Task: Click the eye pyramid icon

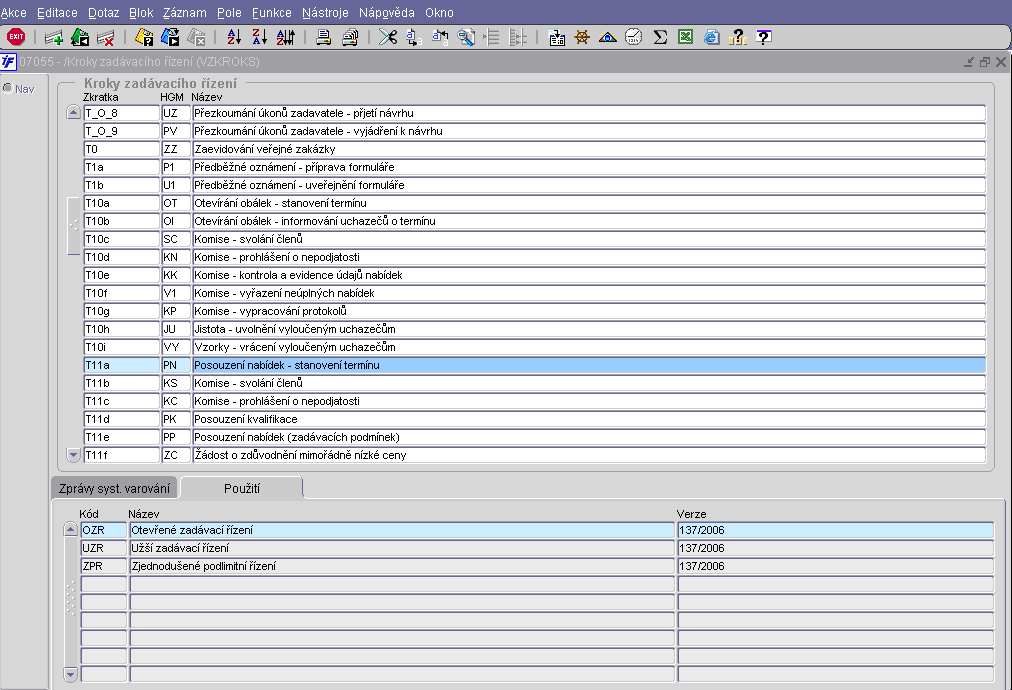Action: pyautogui.click(x=607, y=37)
